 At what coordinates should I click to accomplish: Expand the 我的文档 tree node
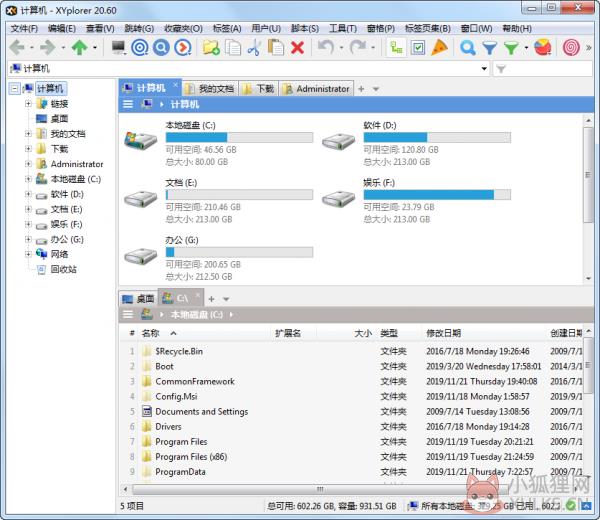point(28,134)
